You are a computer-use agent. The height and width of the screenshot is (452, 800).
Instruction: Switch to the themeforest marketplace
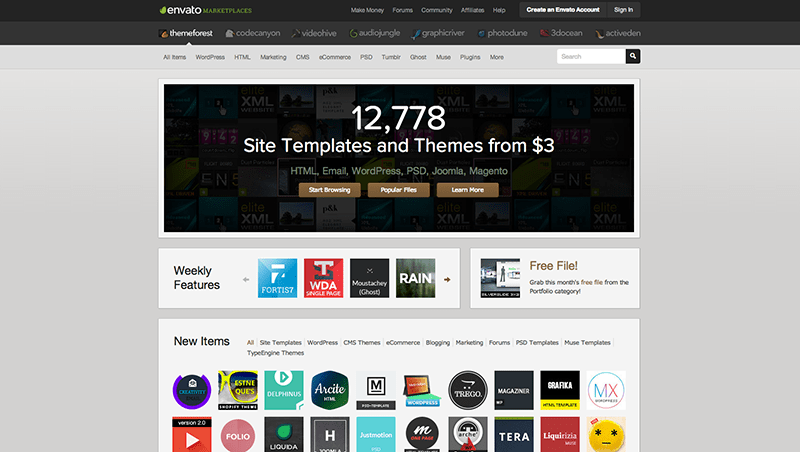tap(186, 33)
